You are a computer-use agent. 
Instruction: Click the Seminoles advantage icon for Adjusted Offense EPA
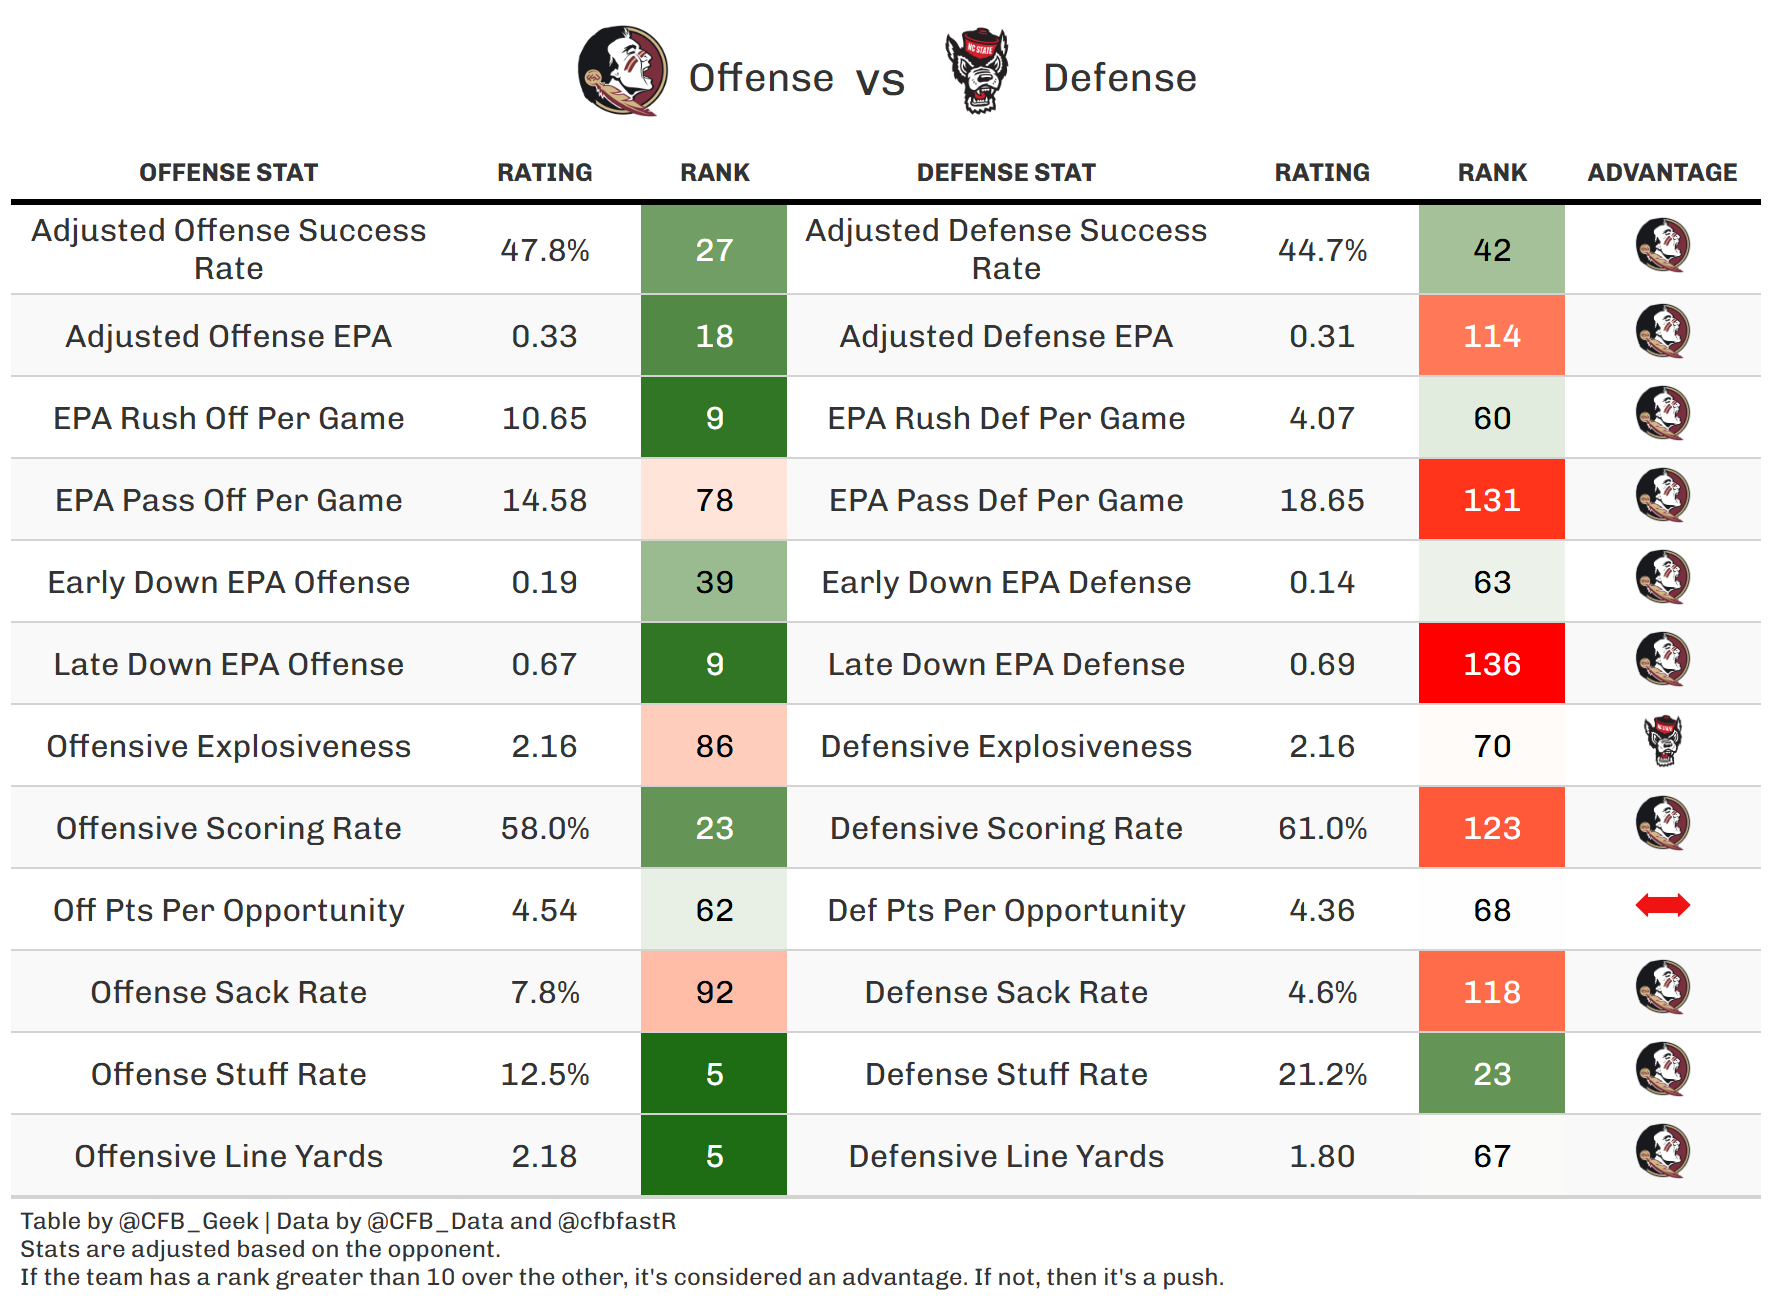click(1662, 332)
